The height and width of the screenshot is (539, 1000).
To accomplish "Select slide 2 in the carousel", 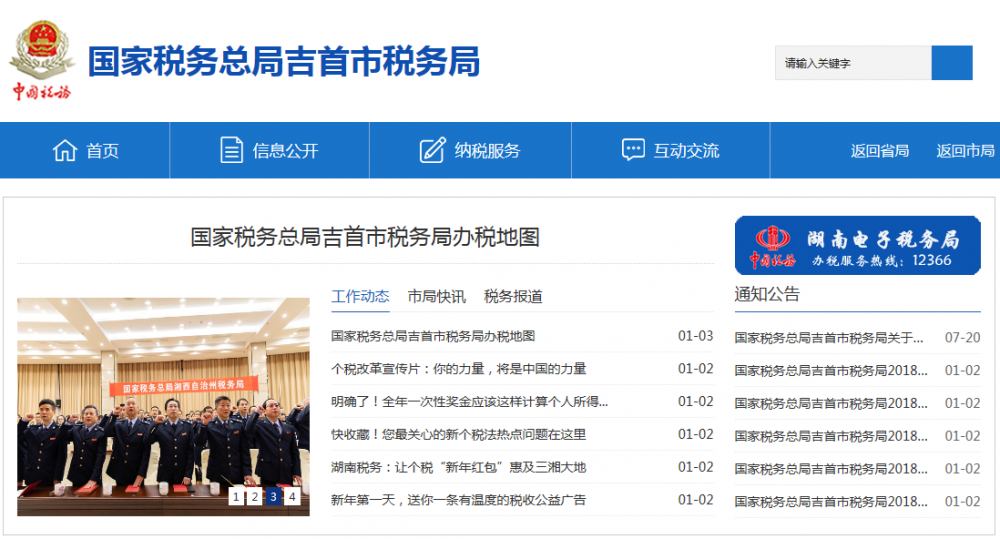I will (254, 496).
